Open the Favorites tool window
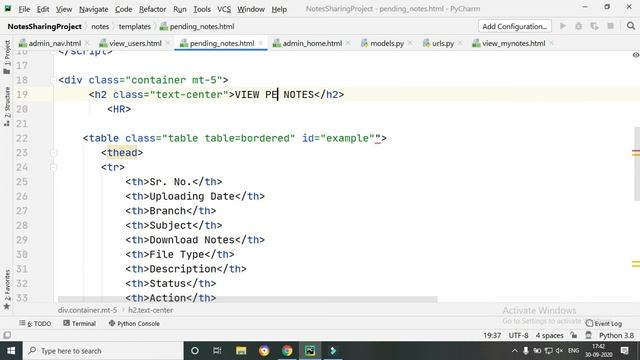The image size is (640, 360). 7,290
